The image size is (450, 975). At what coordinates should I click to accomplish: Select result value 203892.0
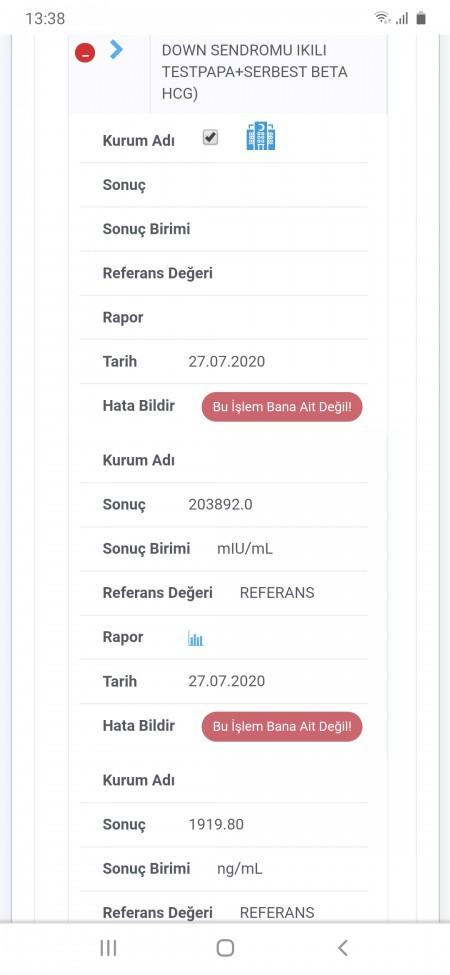coord(221,505)
